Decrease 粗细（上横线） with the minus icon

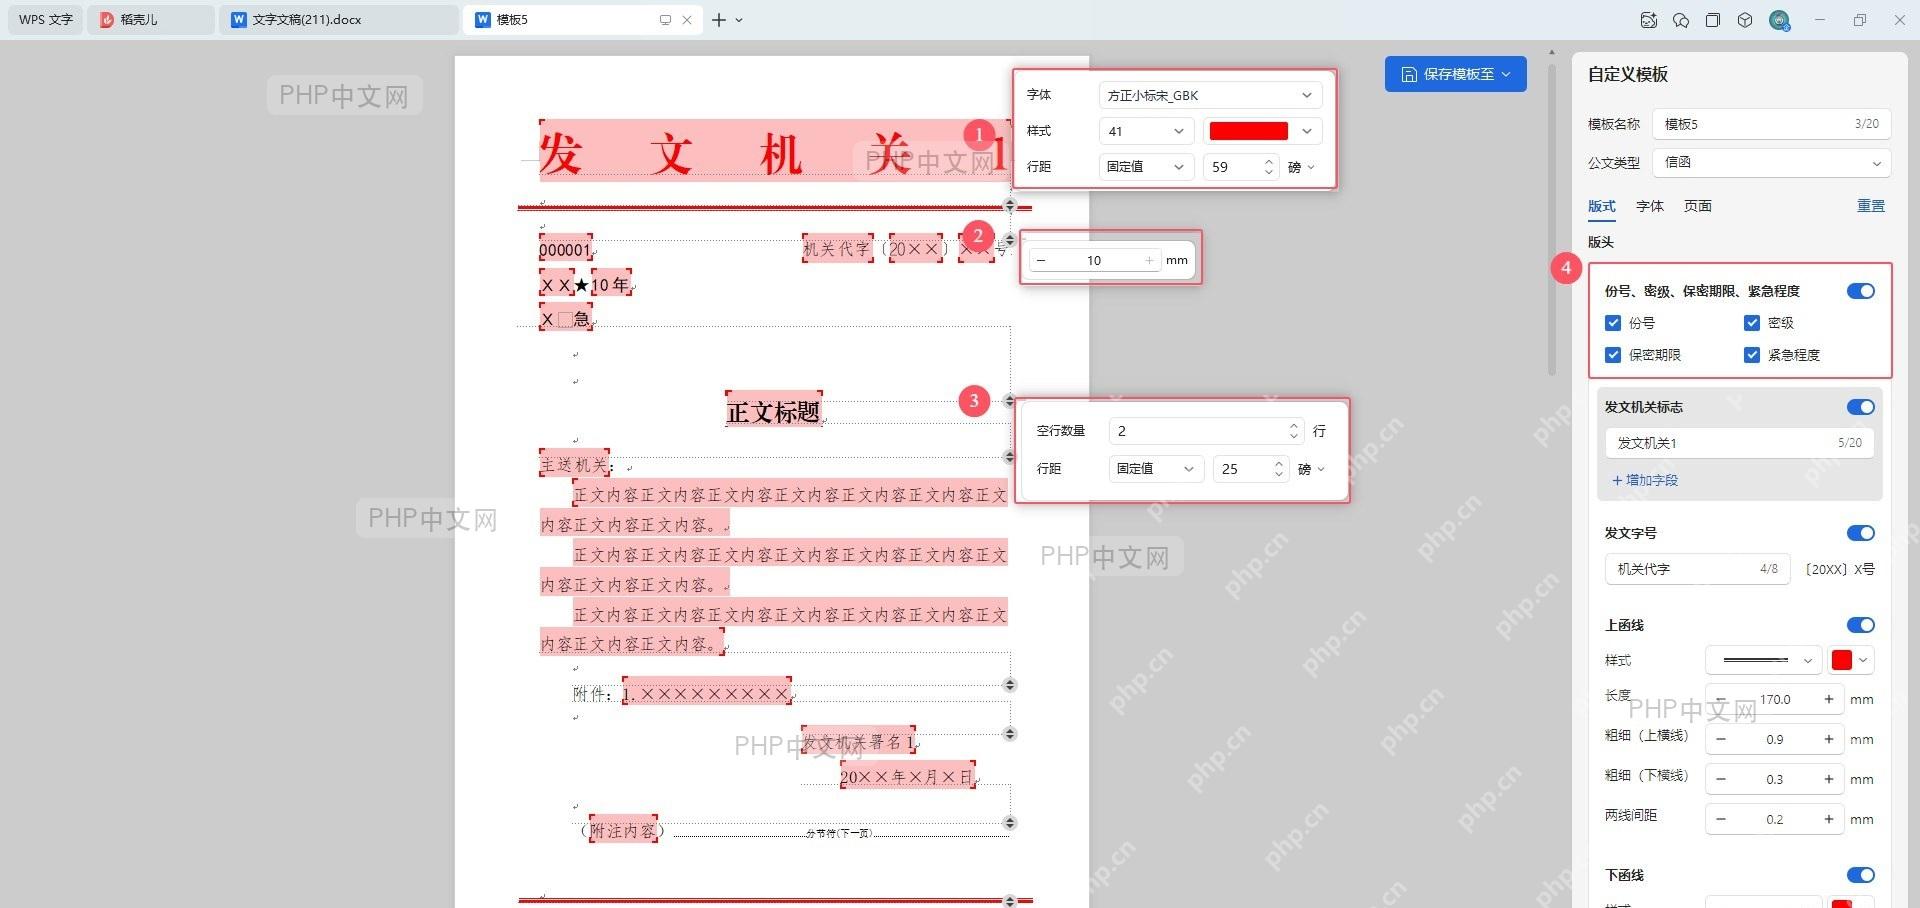pos(1721,739)
